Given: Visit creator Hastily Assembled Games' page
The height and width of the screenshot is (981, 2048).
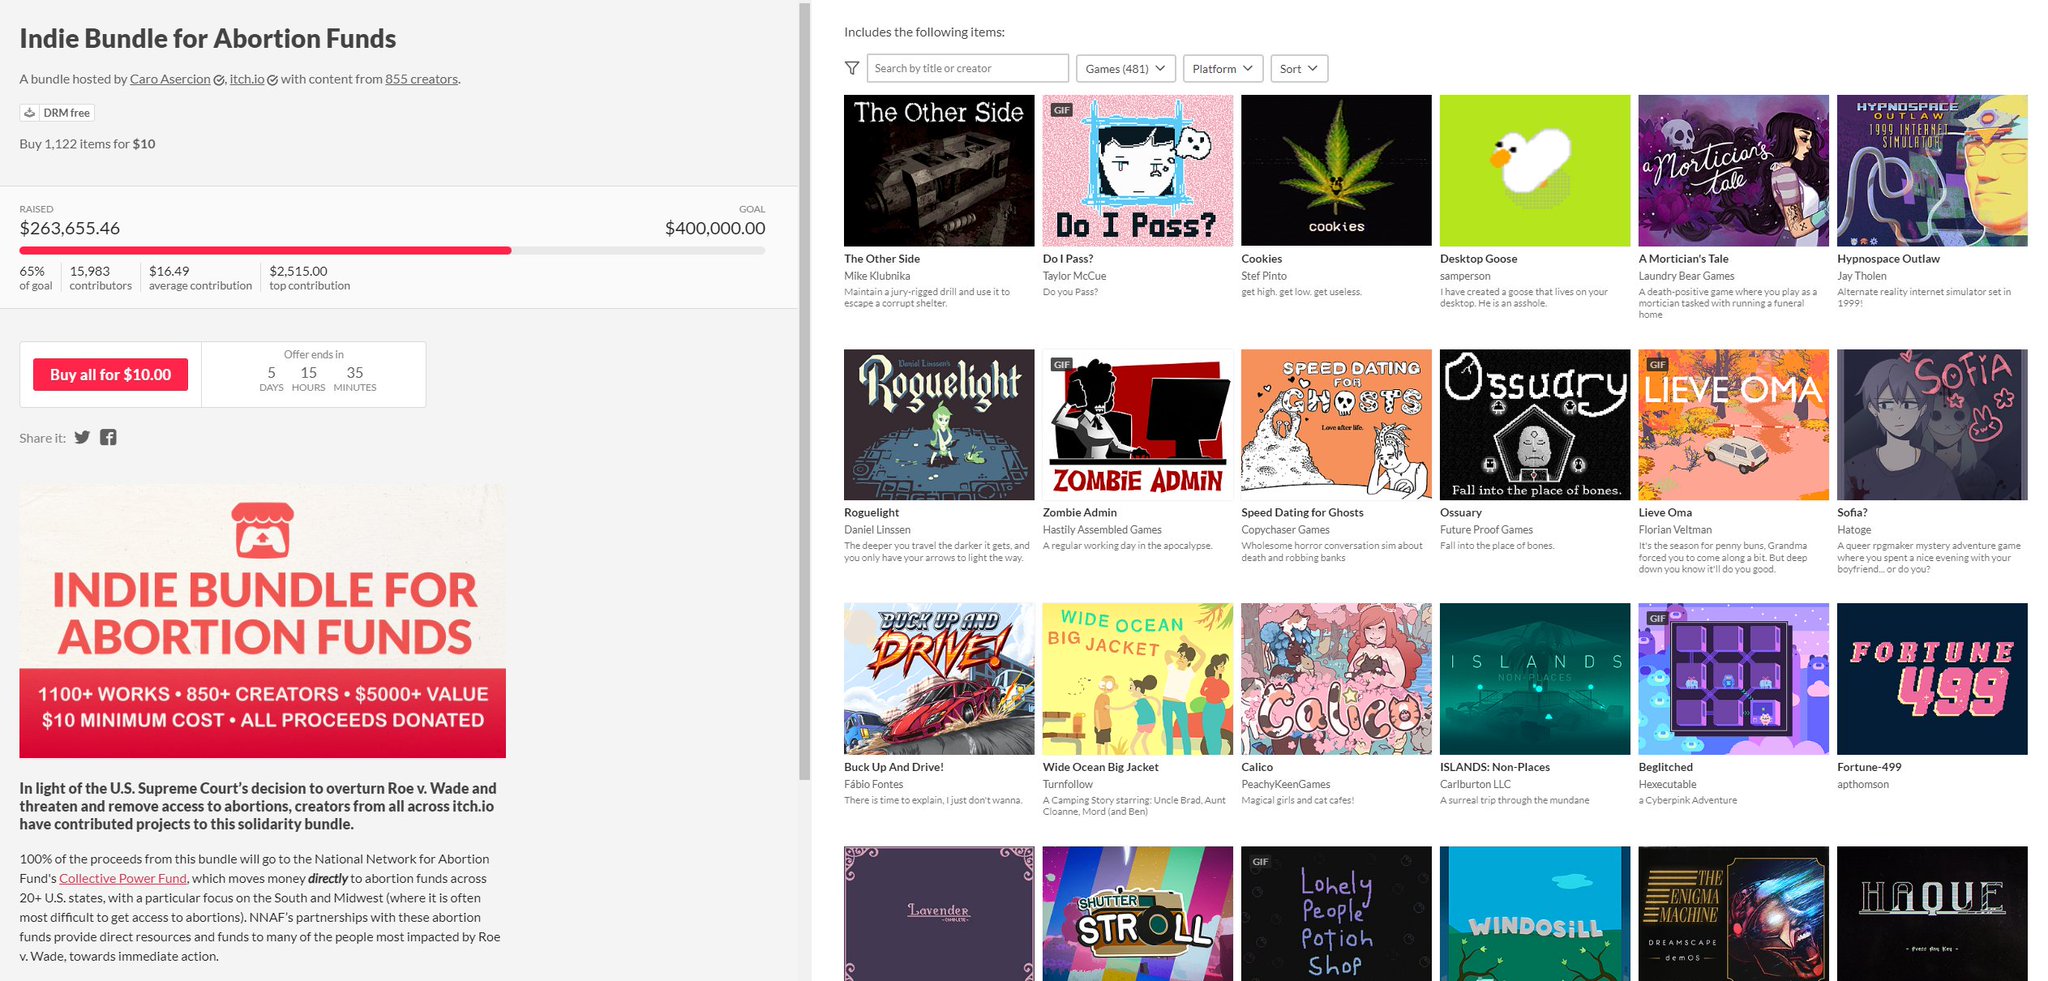Looking at the screenshot, I should click(1102, 530).
